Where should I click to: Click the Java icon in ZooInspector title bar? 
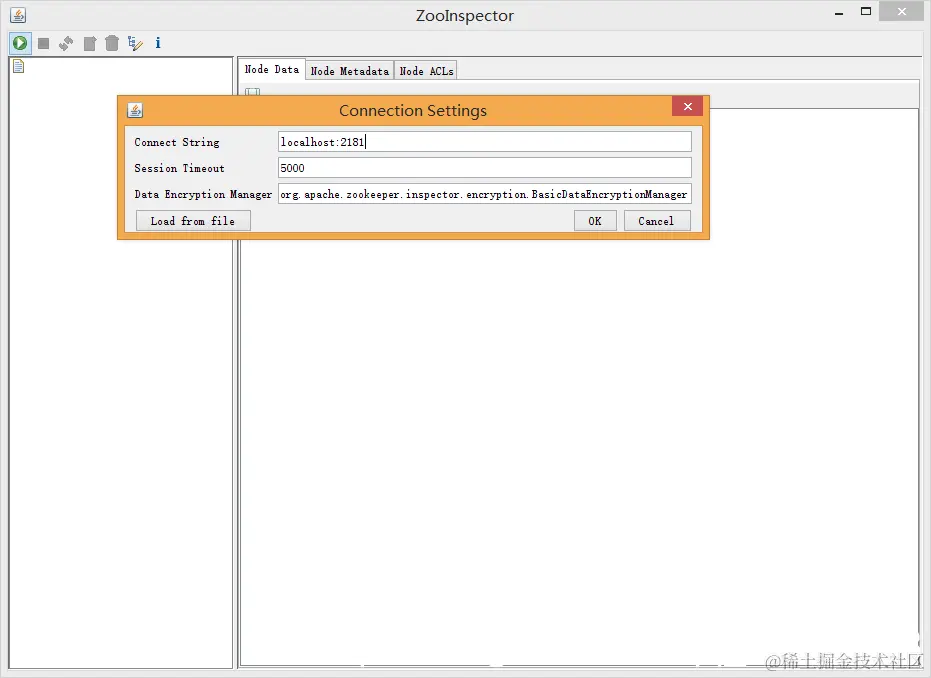tap(18, 15)
